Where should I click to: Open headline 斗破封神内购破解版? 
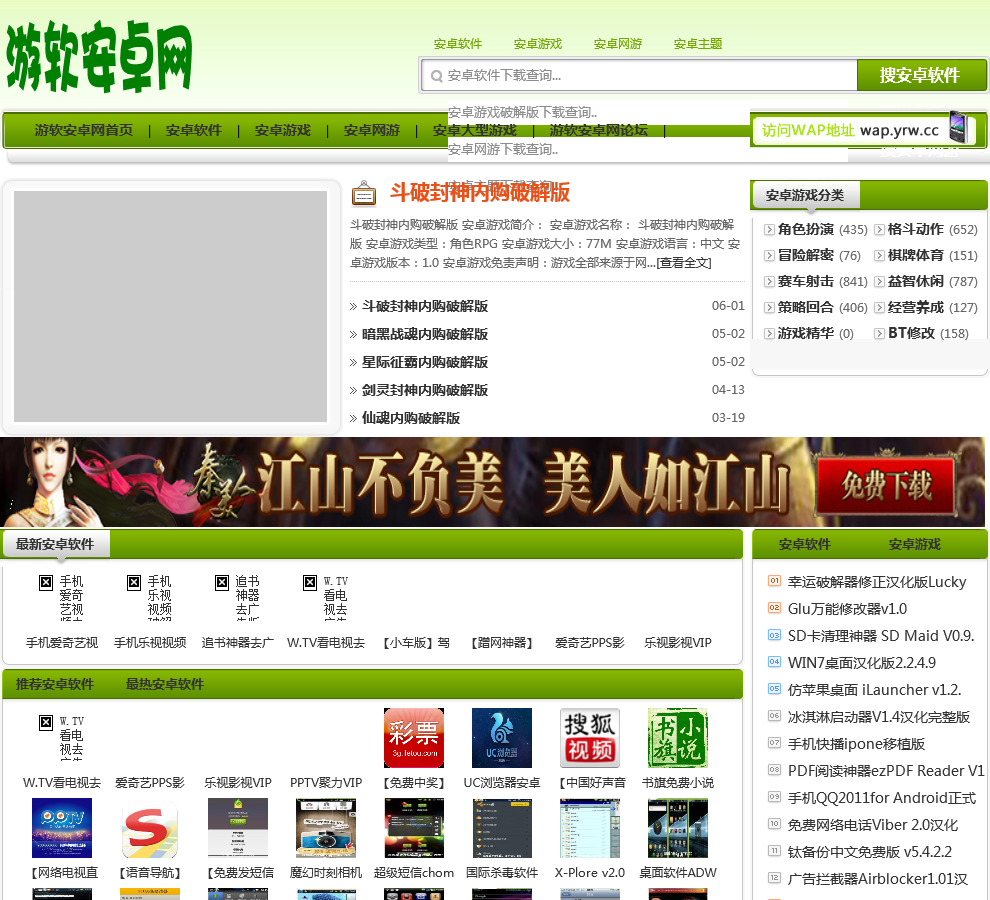pyautogui.click(x=480, y=192)
